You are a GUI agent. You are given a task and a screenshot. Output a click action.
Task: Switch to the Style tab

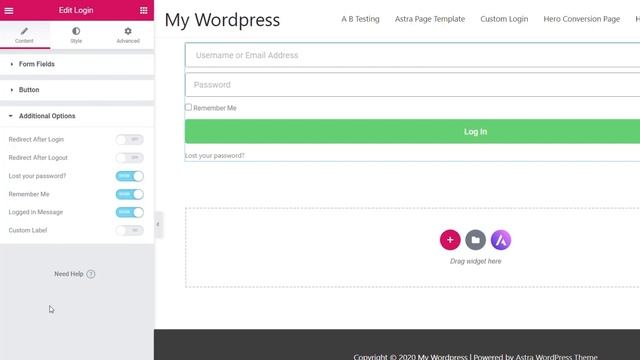76,35
